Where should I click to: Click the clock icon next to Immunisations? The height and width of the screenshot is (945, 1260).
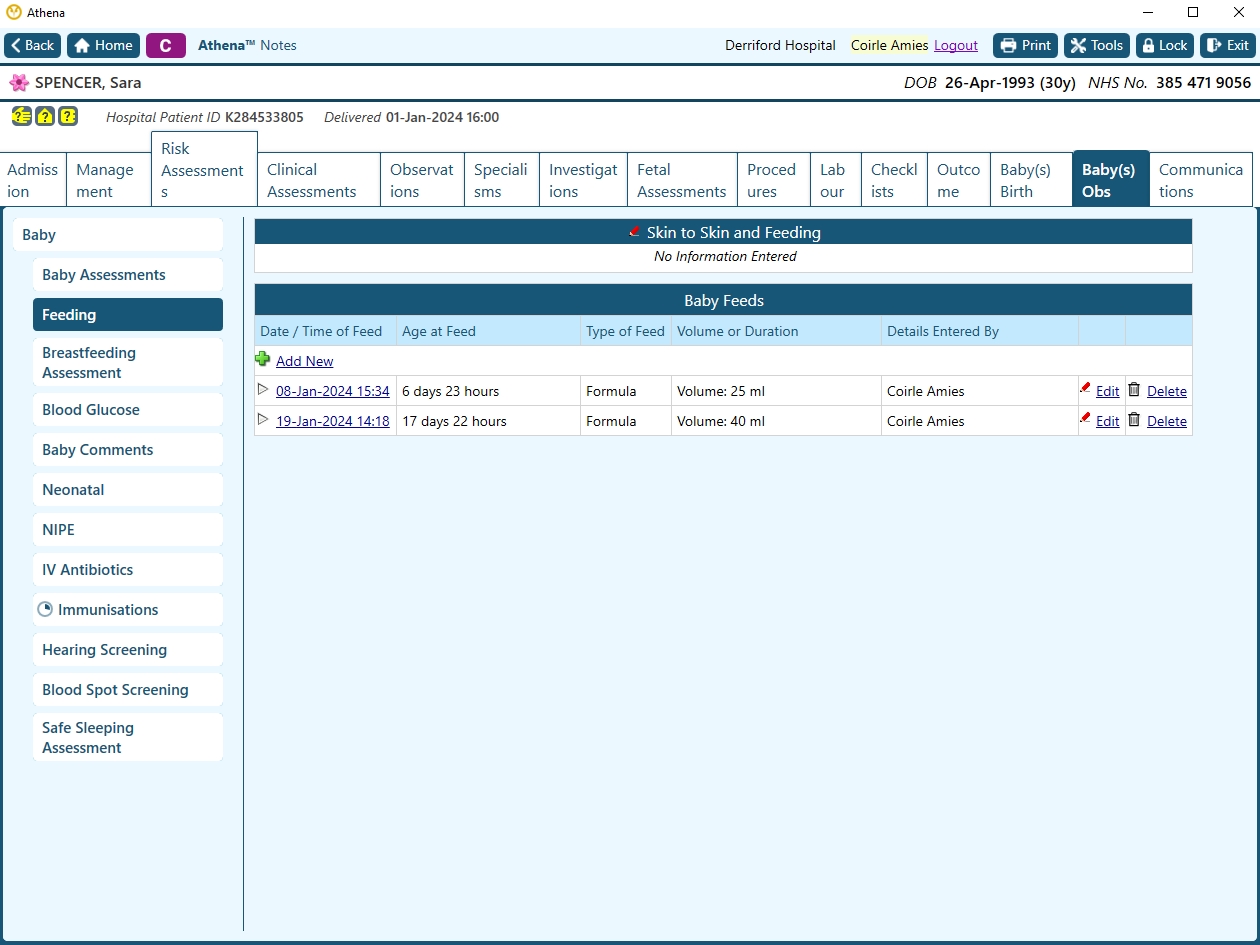point(45,609)
